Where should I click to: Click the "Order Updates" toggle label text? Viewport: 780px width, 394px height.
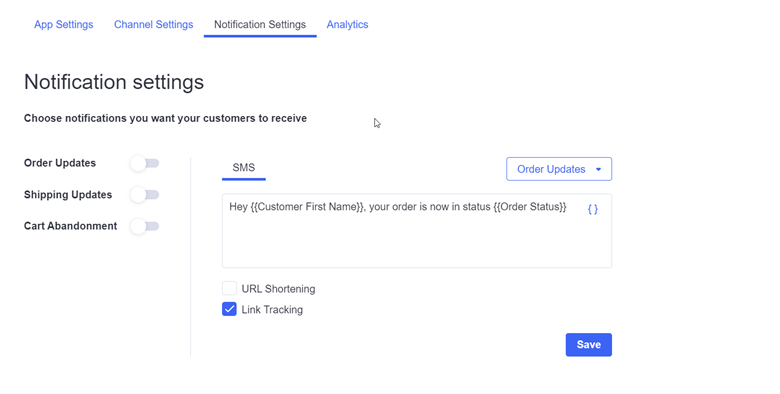60,163
